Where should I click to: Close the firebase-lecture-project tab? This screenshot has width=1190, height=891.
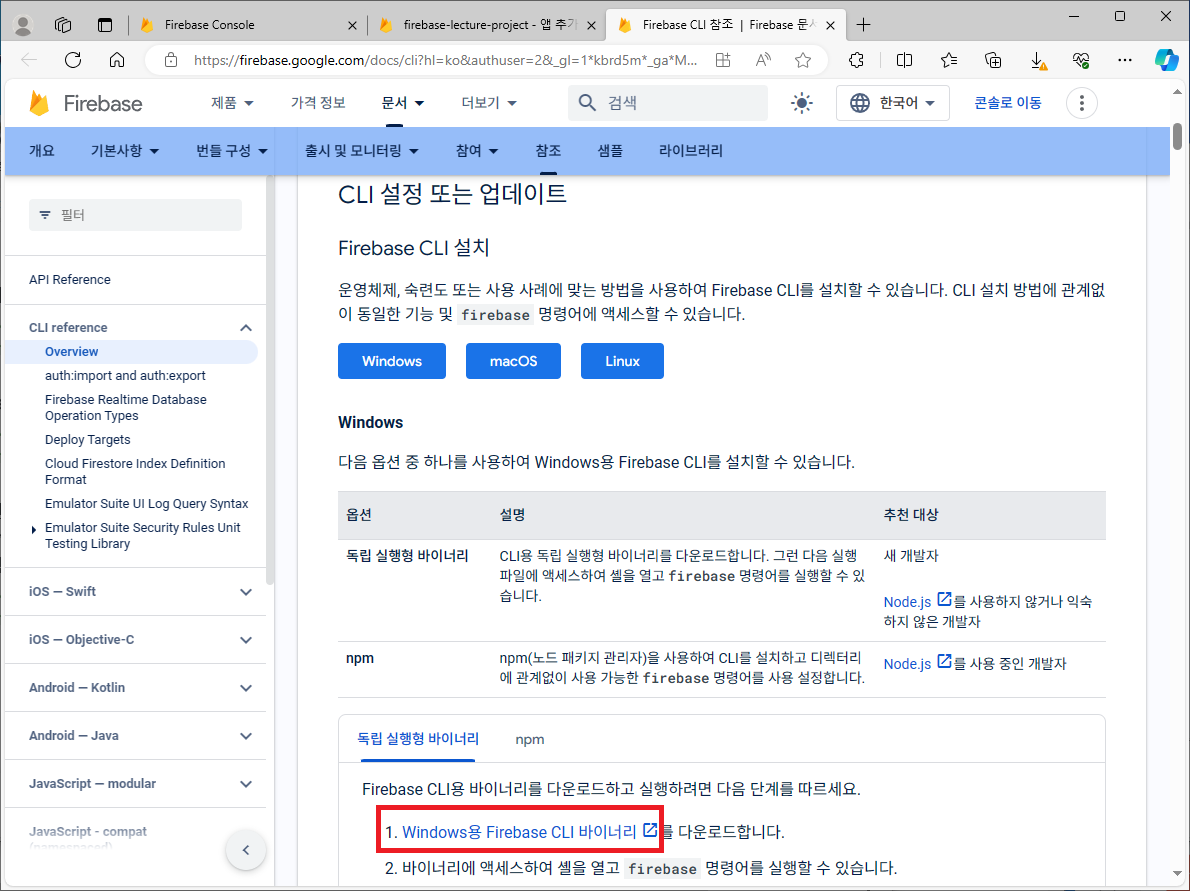(591, 25)
